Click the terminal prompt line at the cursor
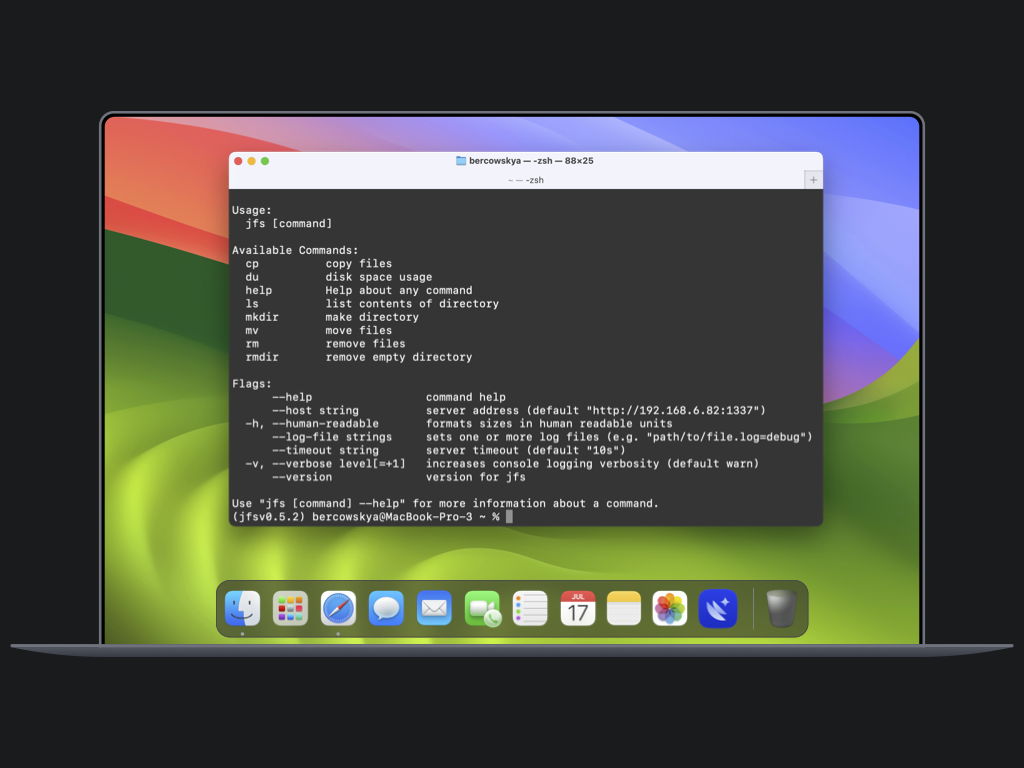This screenshot has height=768, width=1024. tap(509, 517)
